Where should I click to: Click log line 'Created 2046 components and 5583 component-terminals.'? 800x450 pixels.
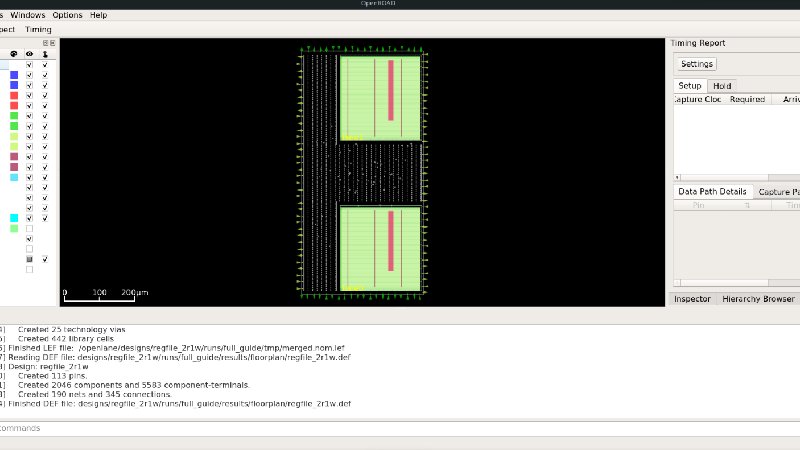[x=134, y=385]
